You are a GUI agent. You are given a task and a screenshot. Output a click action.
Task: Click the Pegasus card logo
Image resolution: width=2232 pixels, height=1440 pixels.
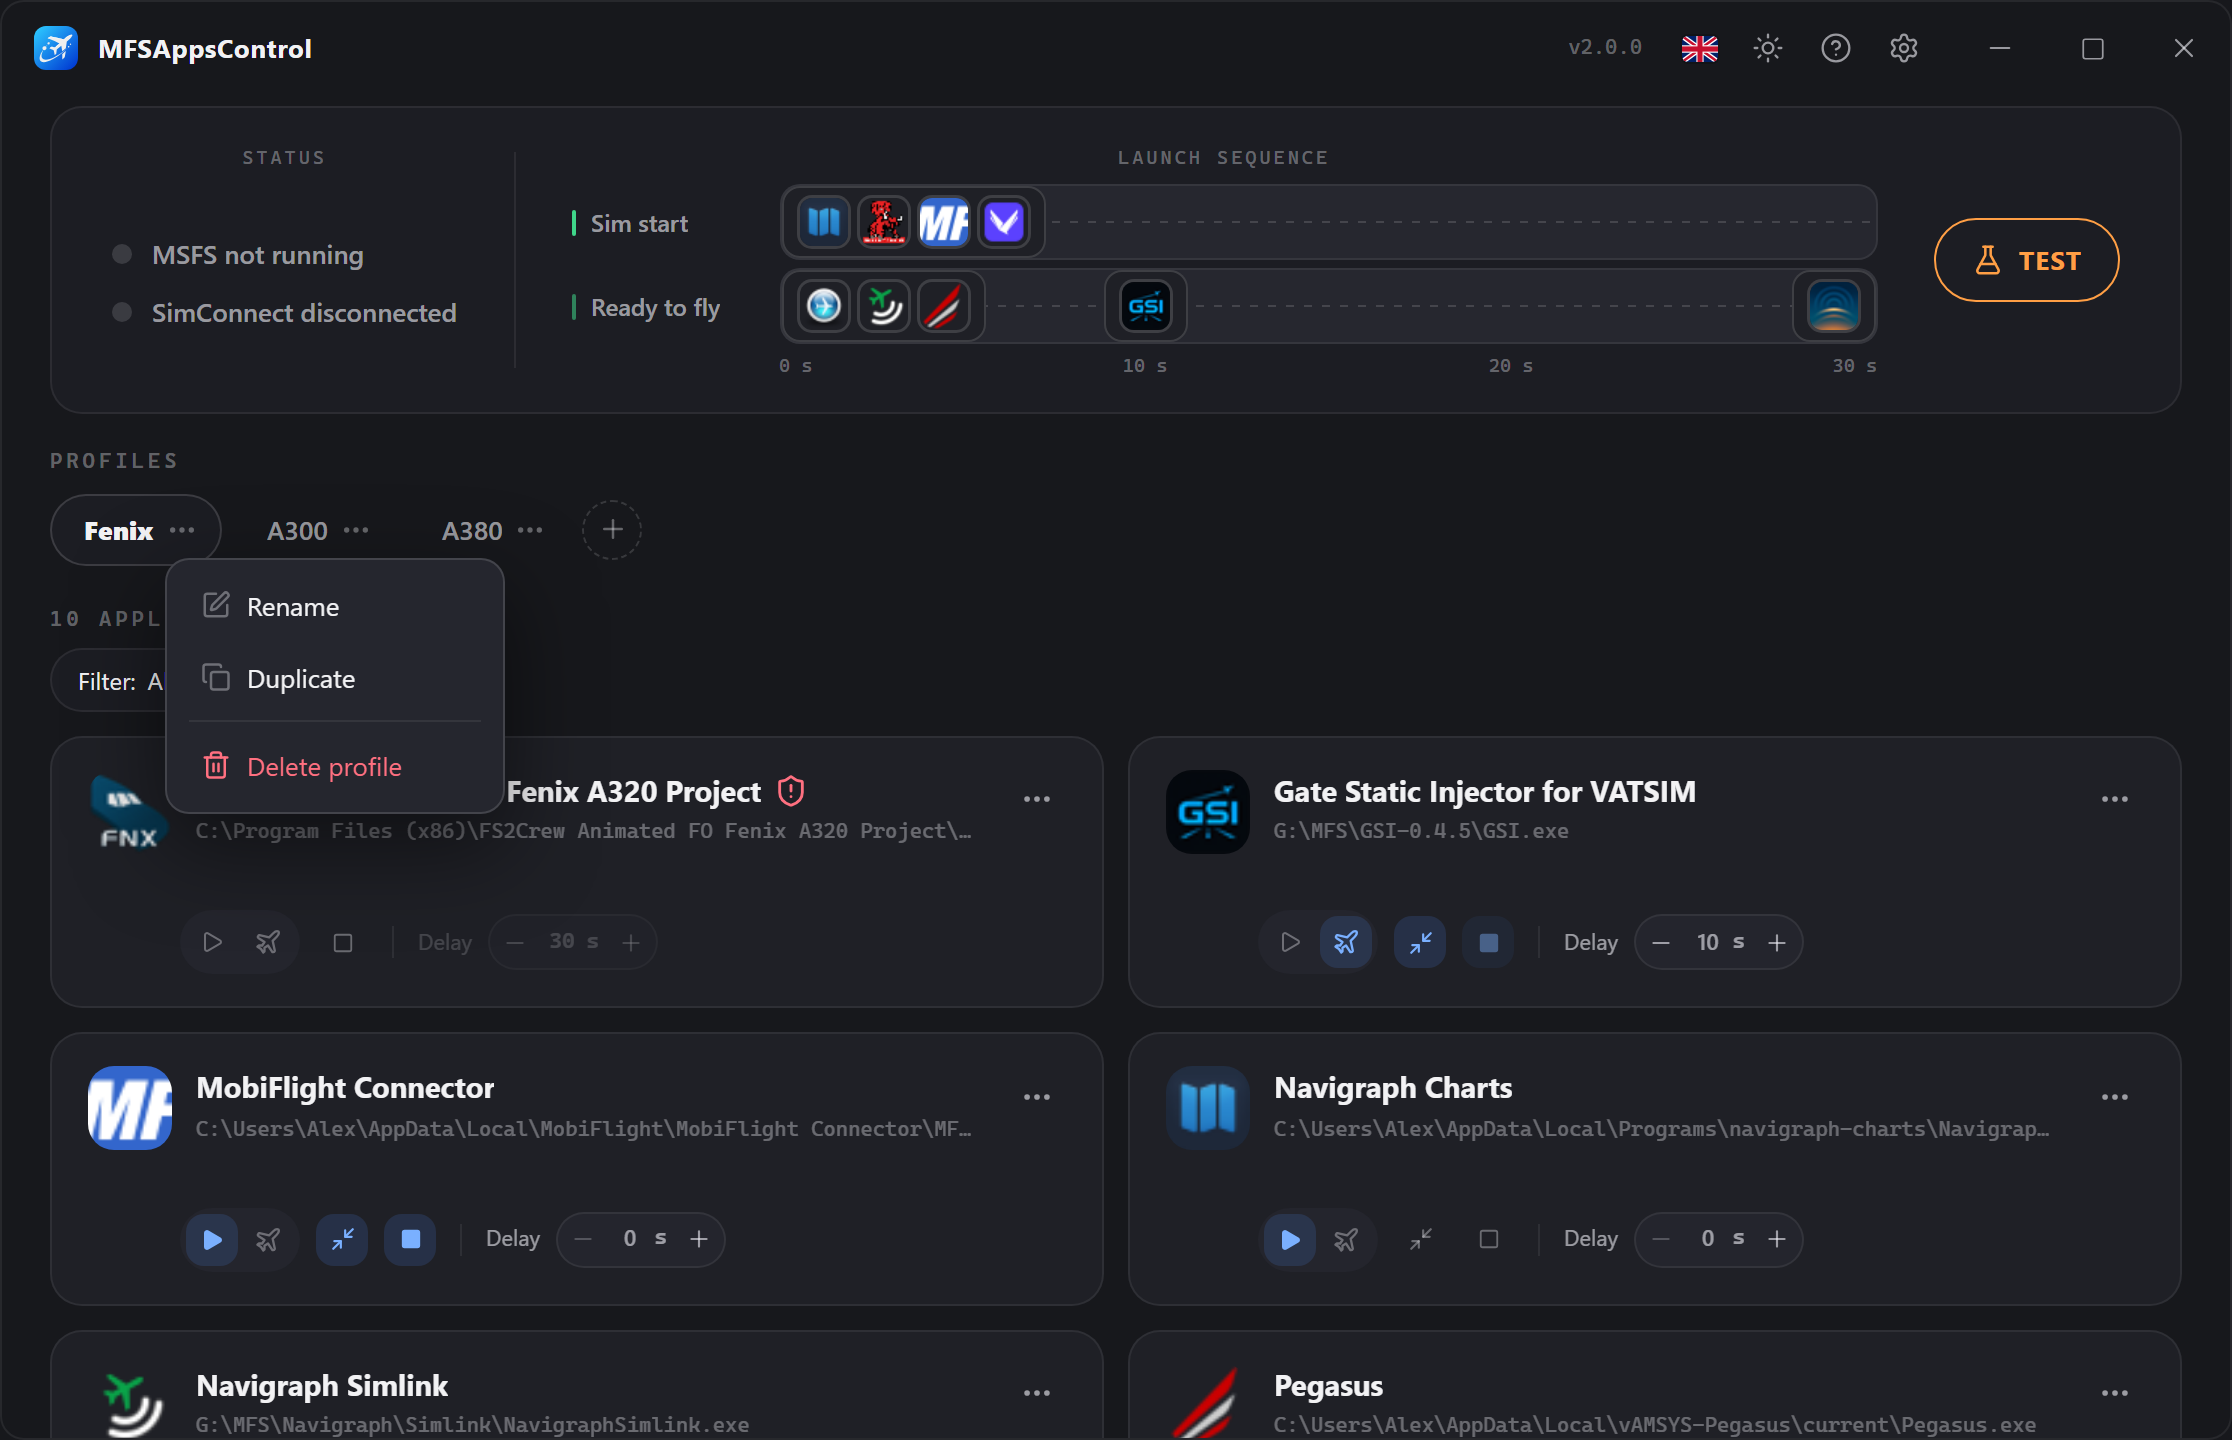1208,1404
